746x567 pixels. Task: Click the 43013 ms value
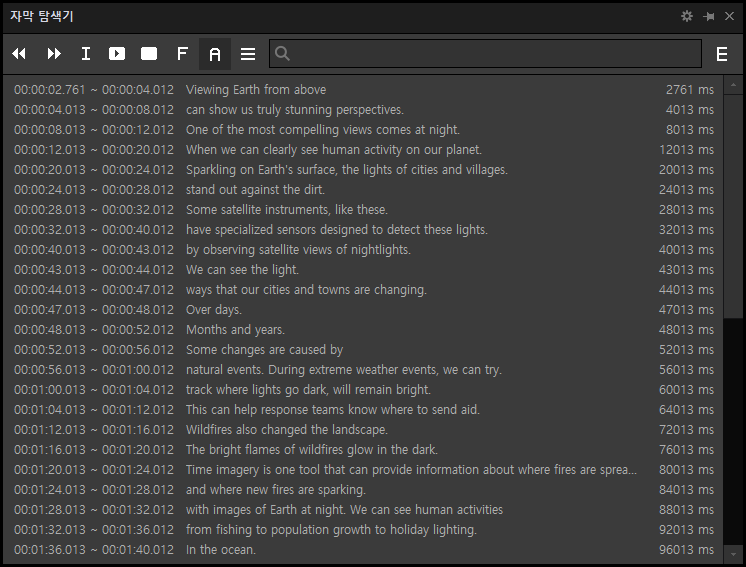coord(687,270)
